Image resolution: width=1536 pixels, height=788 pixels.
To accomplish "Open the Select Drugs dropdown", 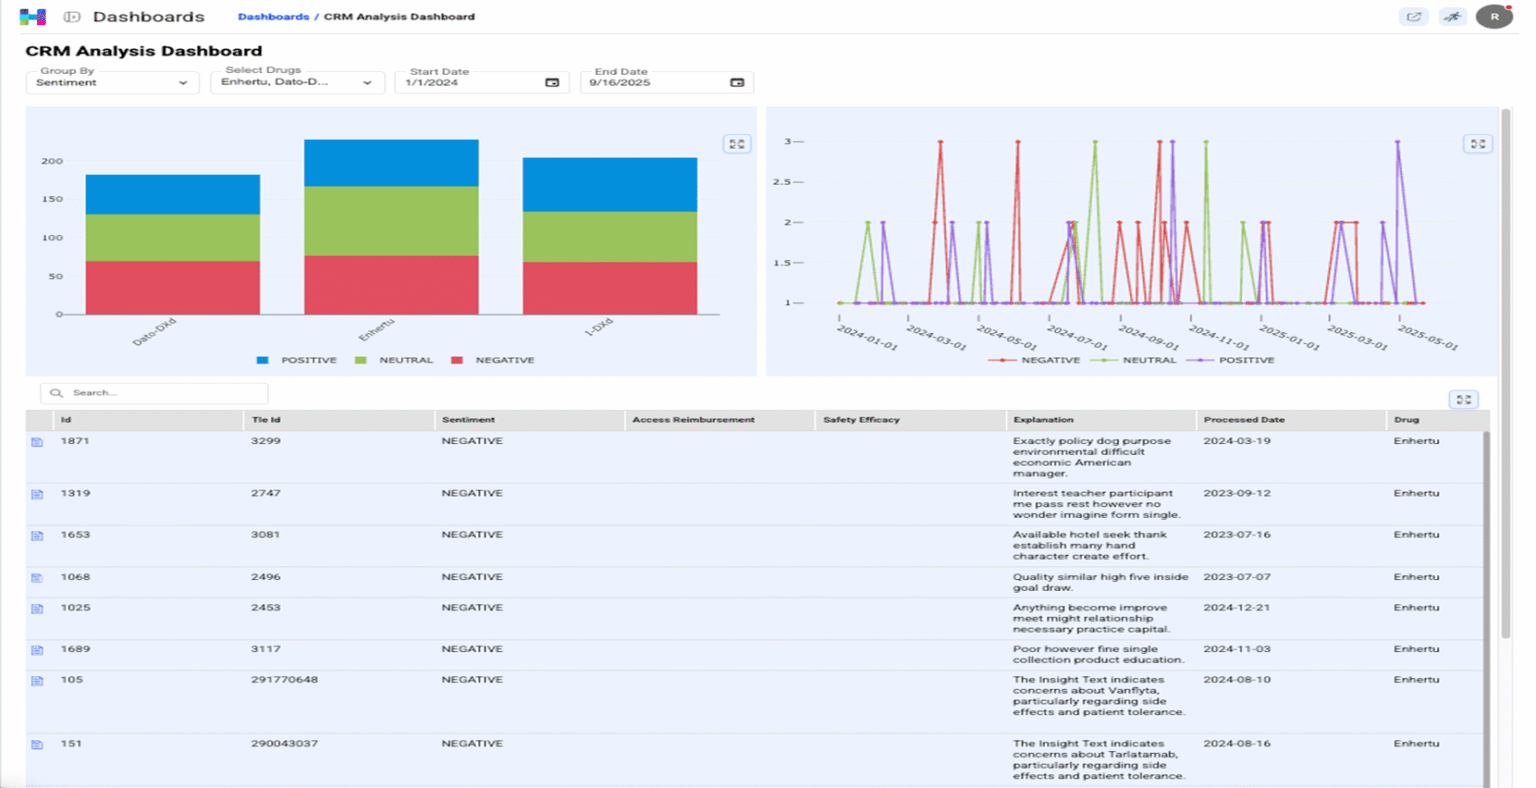I will (x=297, y=83).
